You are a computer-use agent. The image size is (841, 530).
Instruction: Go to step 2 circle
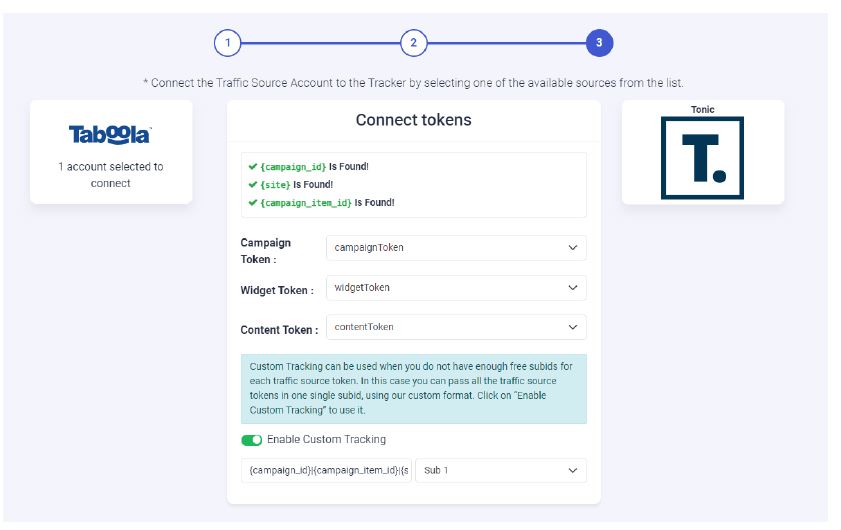click(413, 43)
